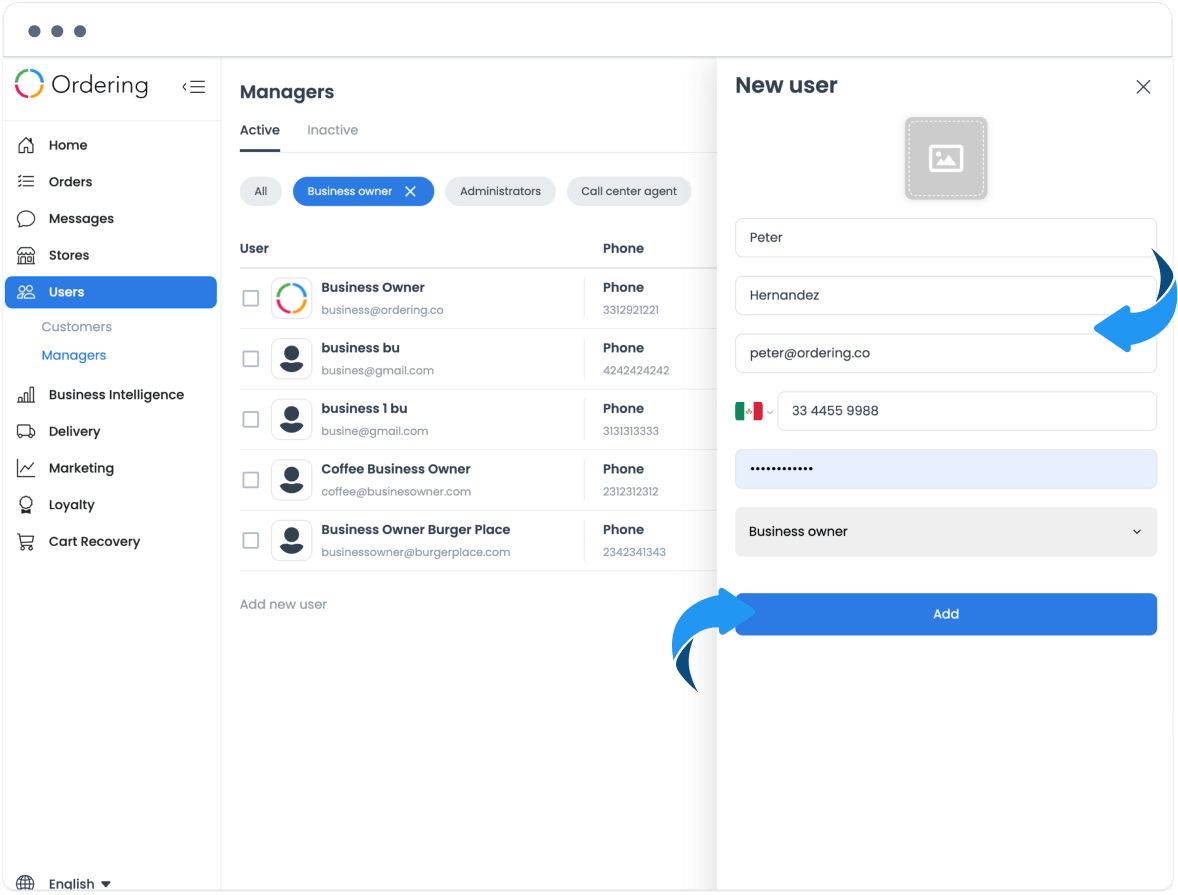Click email business@ordering.co

click(x=382, y=310)
